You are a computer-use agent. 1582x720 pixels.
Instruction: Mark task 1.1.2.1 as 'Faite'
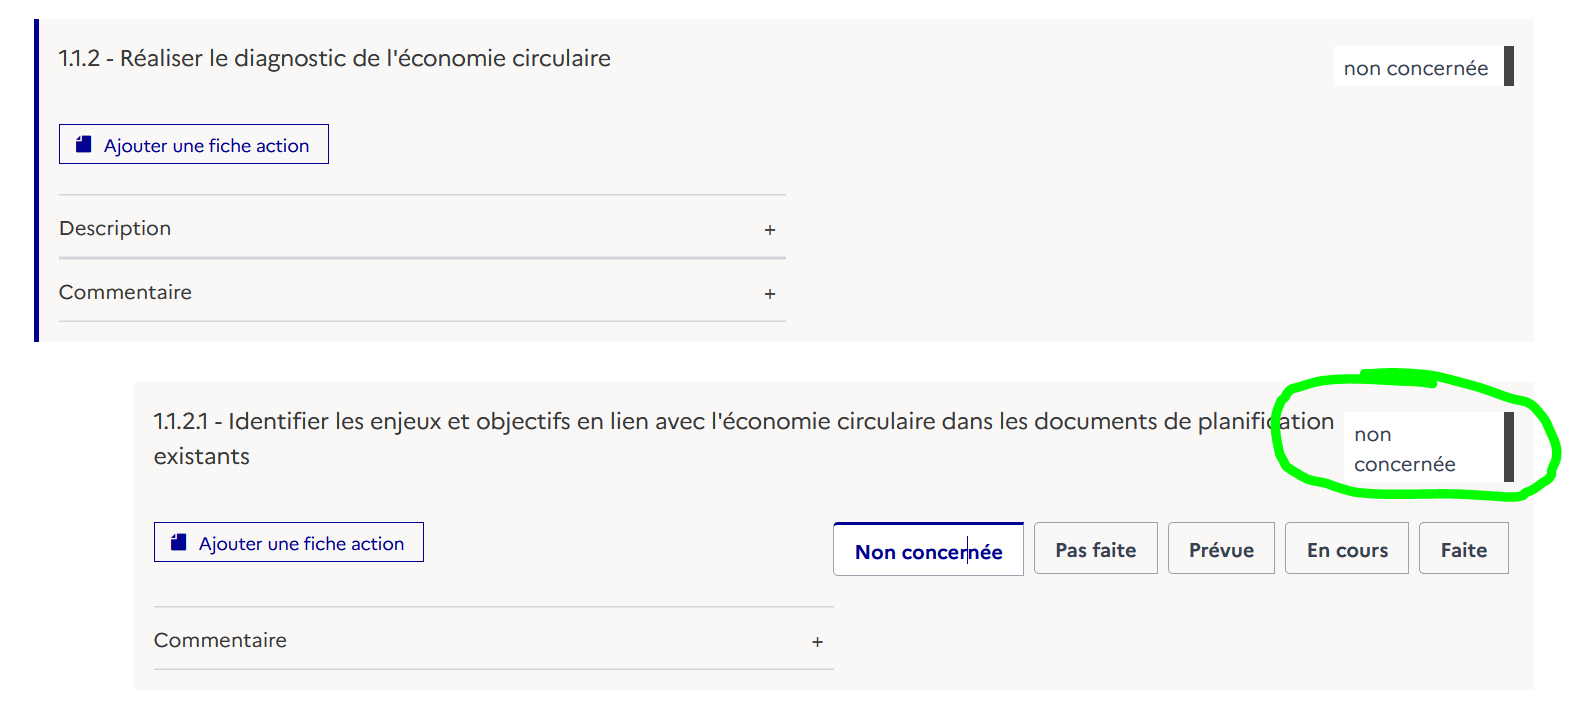1463,548
